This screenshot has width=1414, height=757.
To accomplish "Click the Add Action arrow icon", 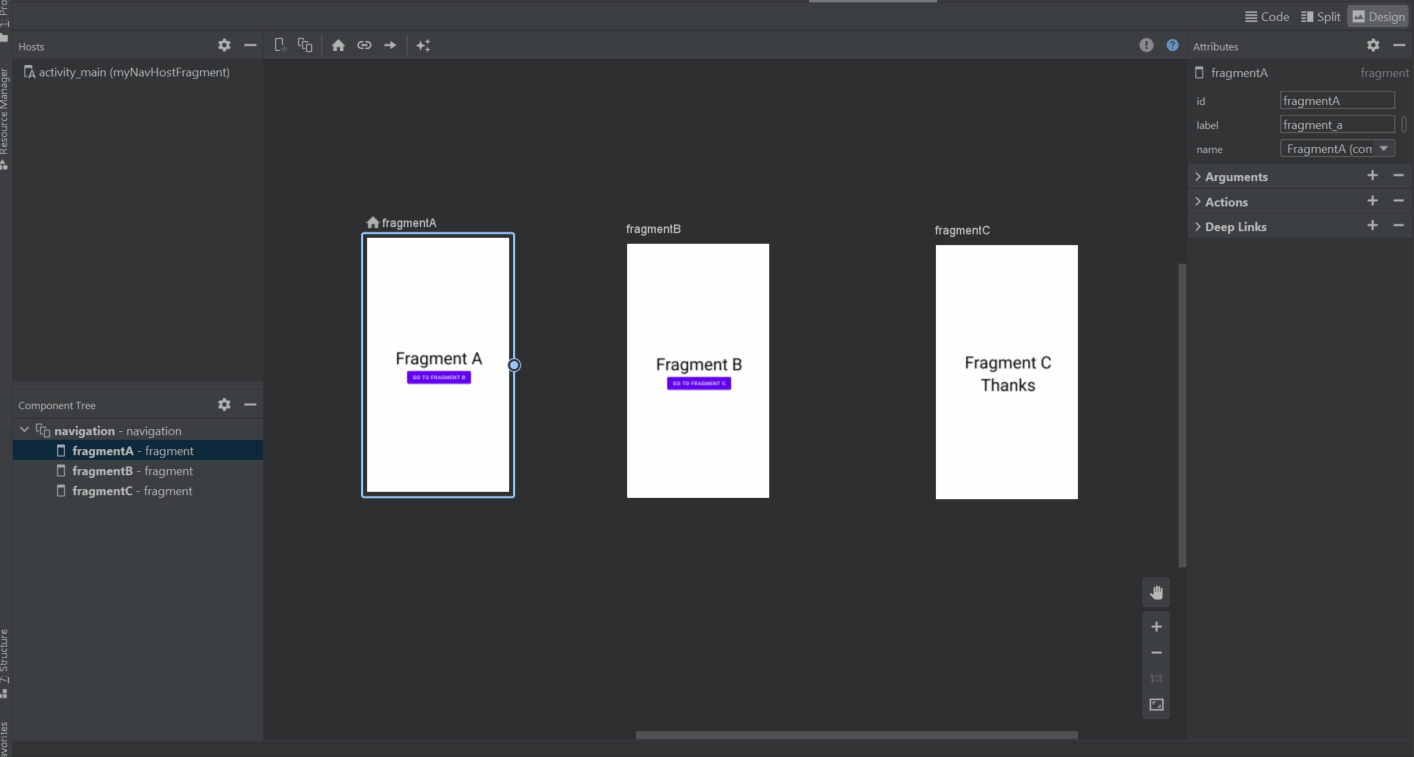I will coord(390,45).
